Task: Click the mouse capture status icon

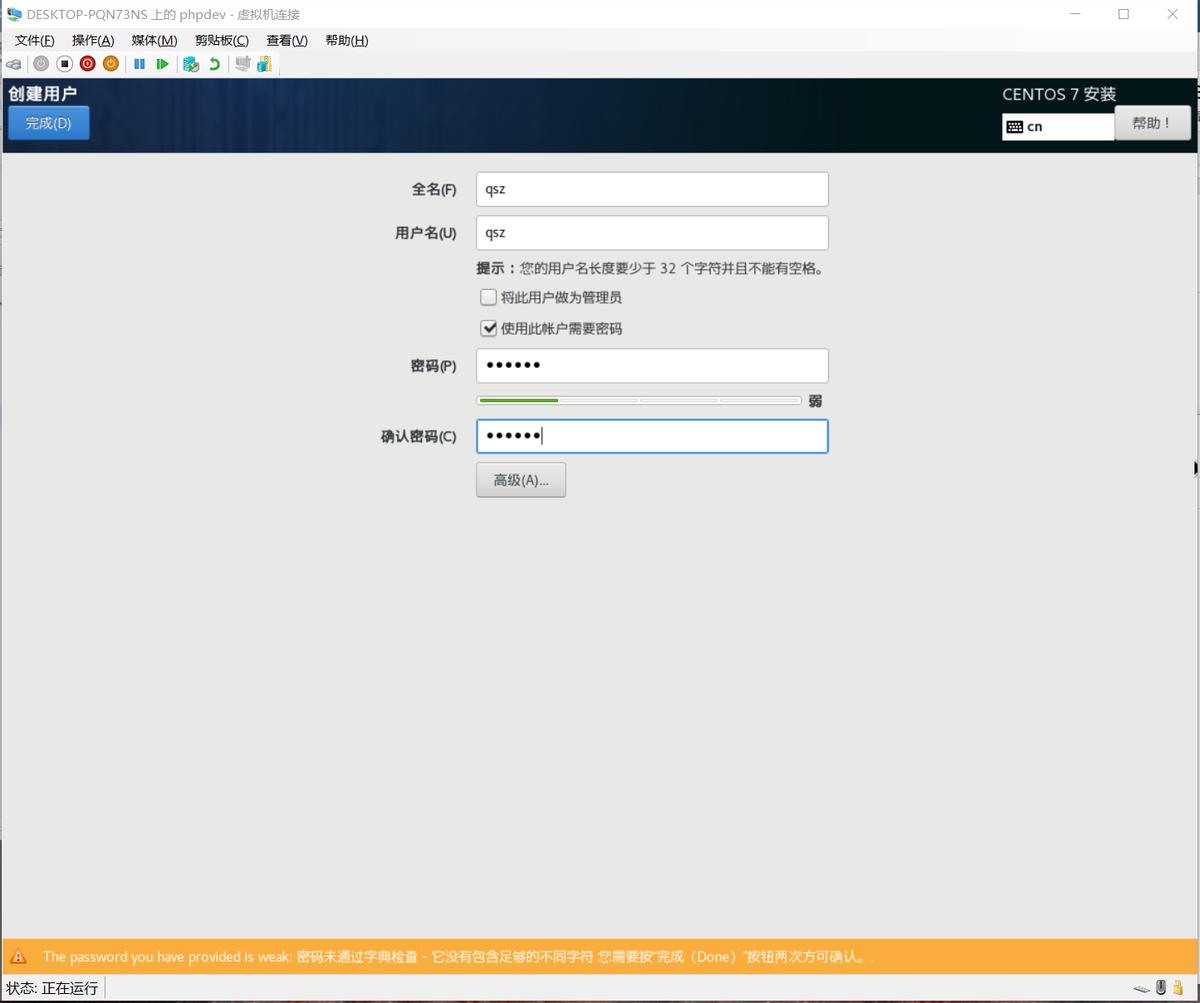Action: (x=1160, y=988)
